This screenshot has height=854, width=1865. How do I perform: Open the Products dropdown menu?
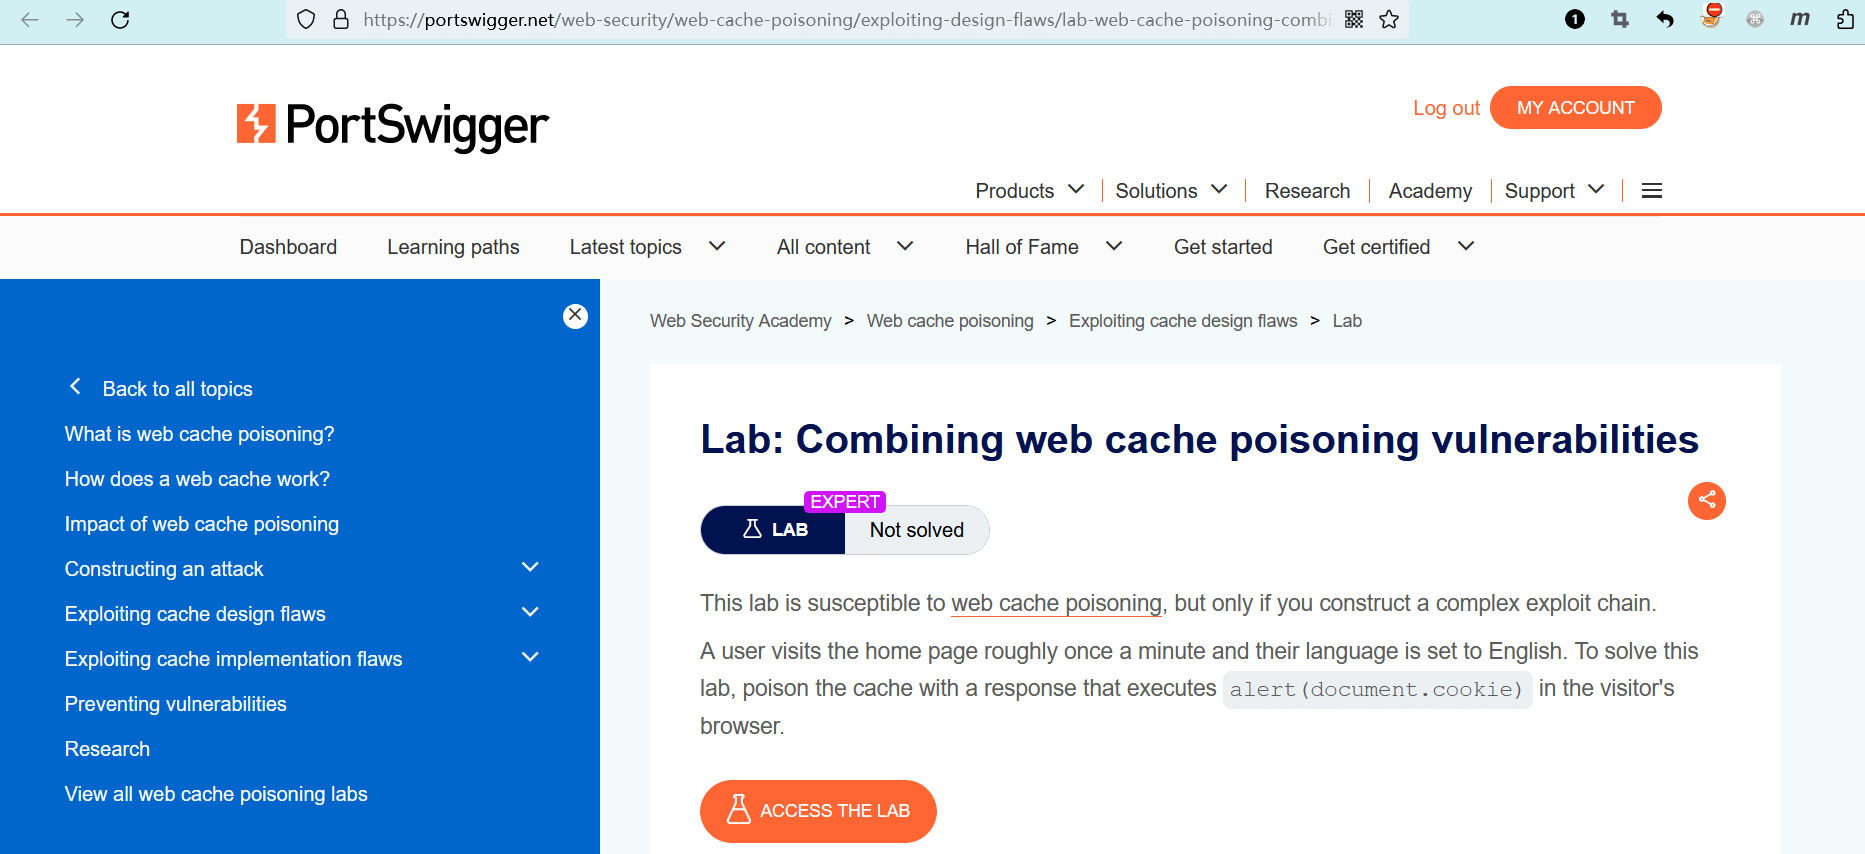click(x=1029, y=191)
